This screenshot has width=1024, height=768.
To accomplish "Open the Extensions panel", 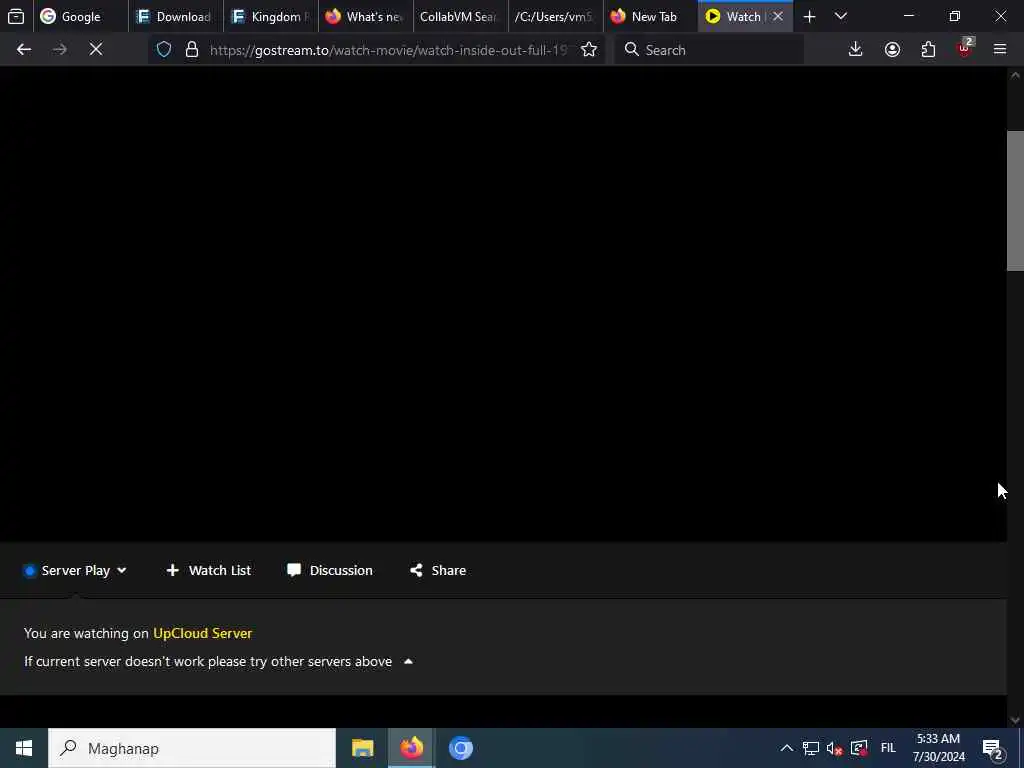I will [928, 50].
